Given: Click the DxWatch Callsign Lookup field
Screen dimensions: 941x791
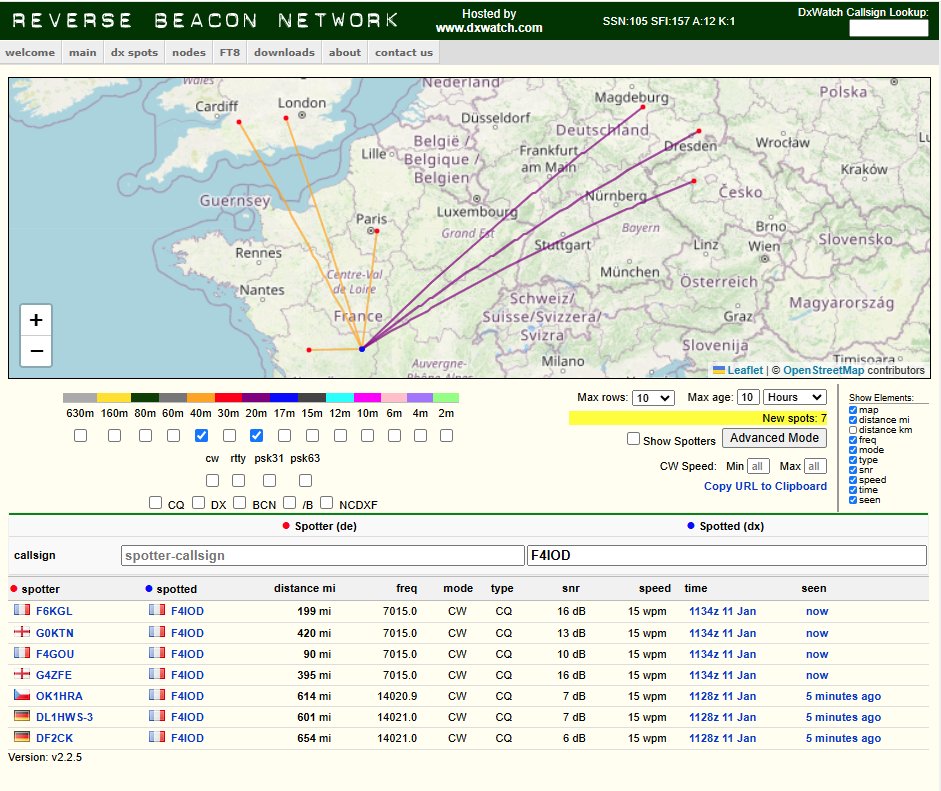Looking at the screenshot, I should click(x=889, y=28).
